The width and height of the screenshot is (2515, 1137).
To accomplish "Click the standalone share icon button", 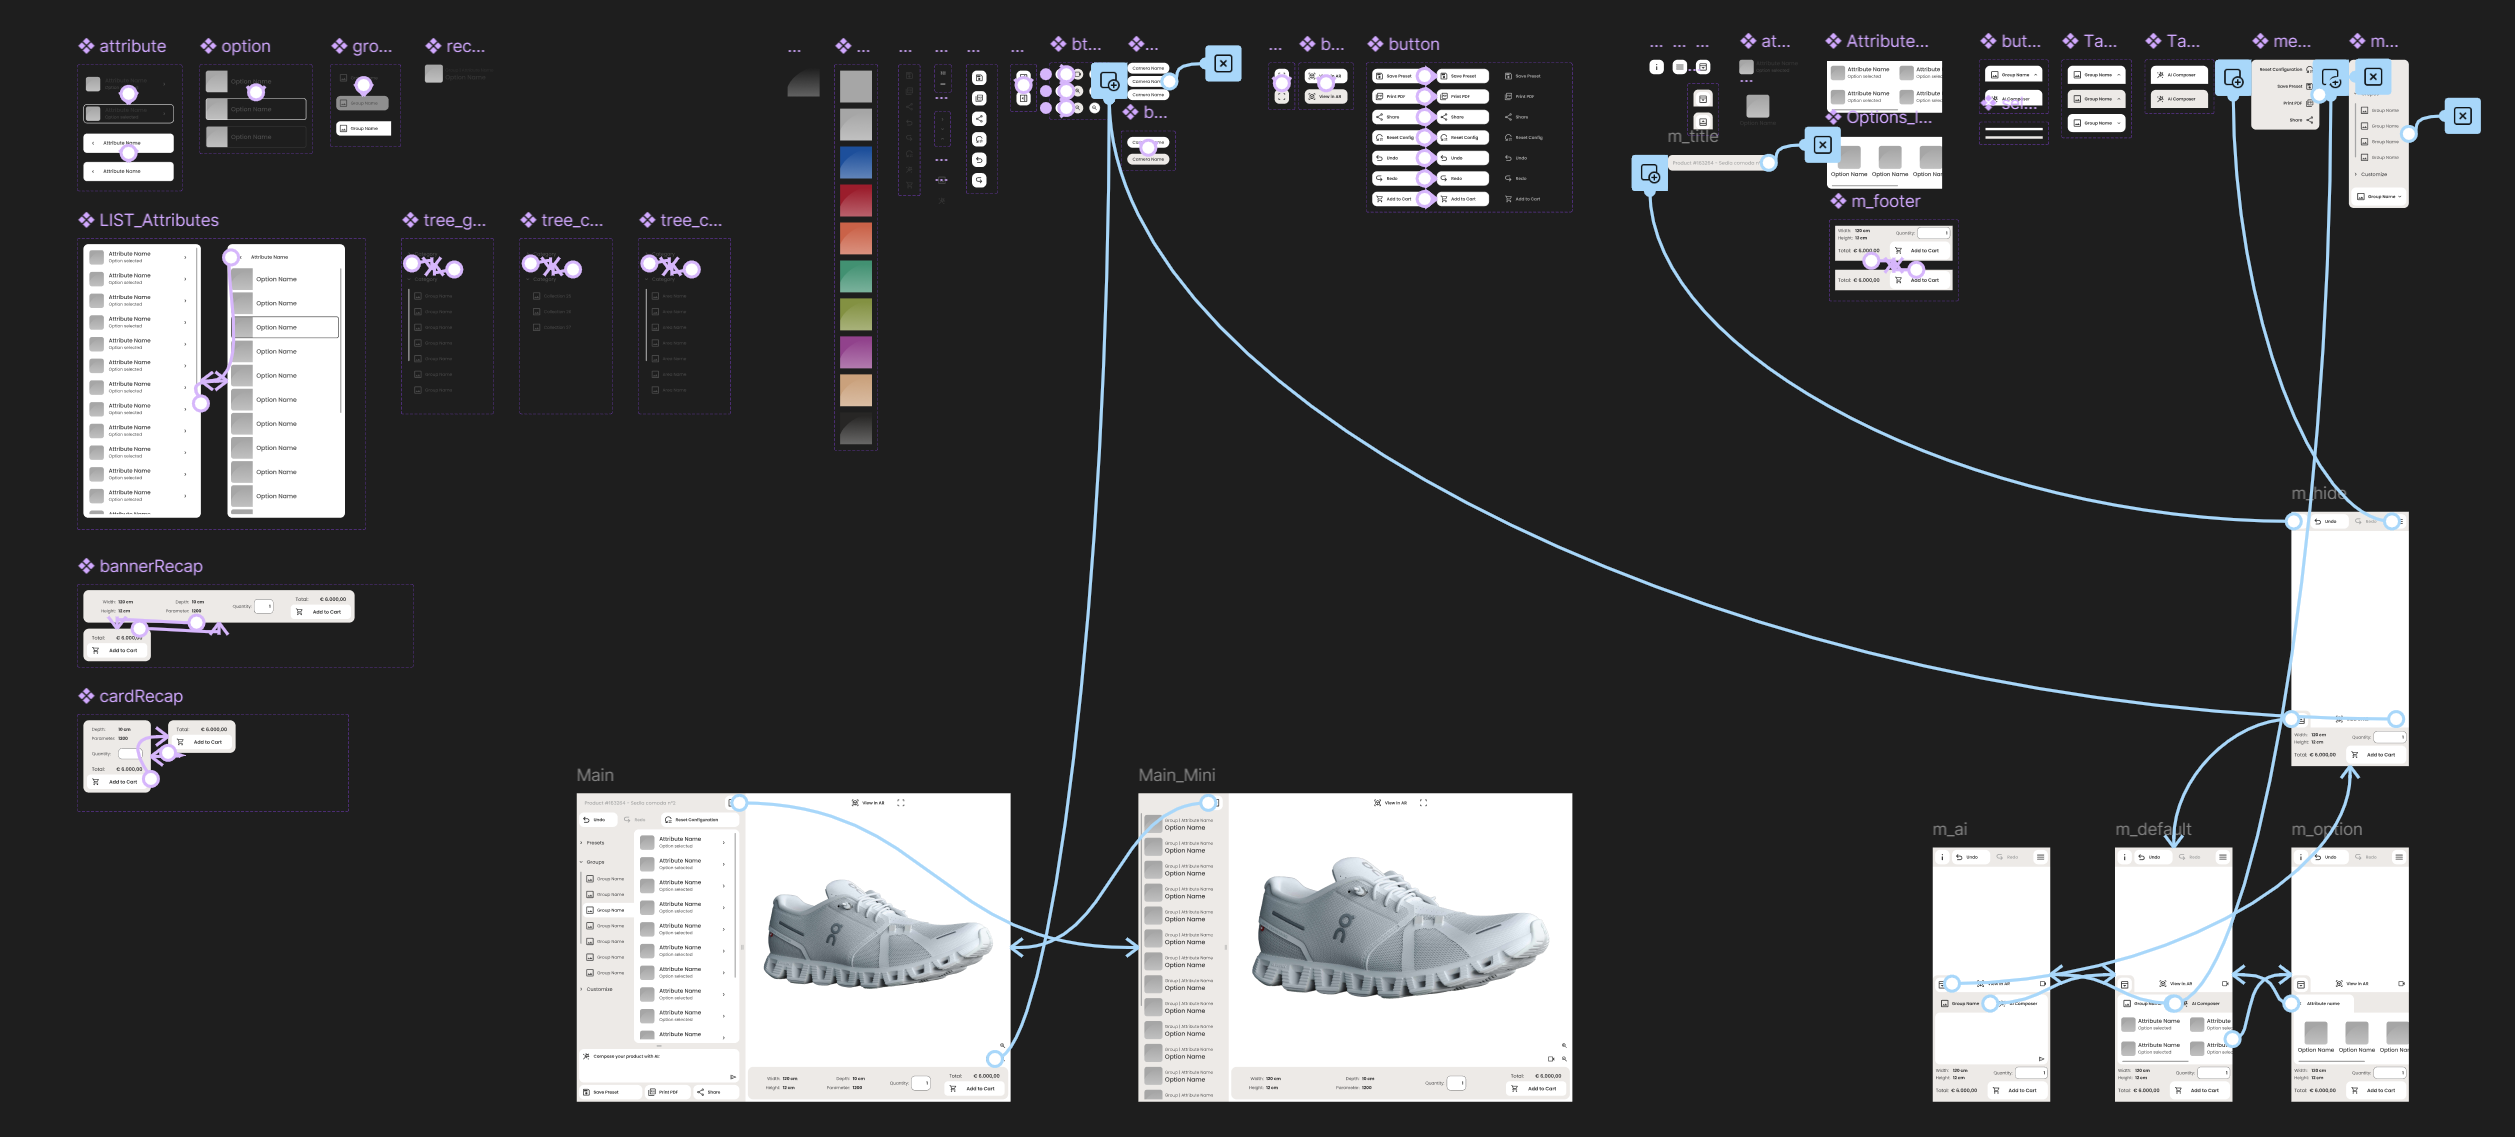I will tap(979, 119).
